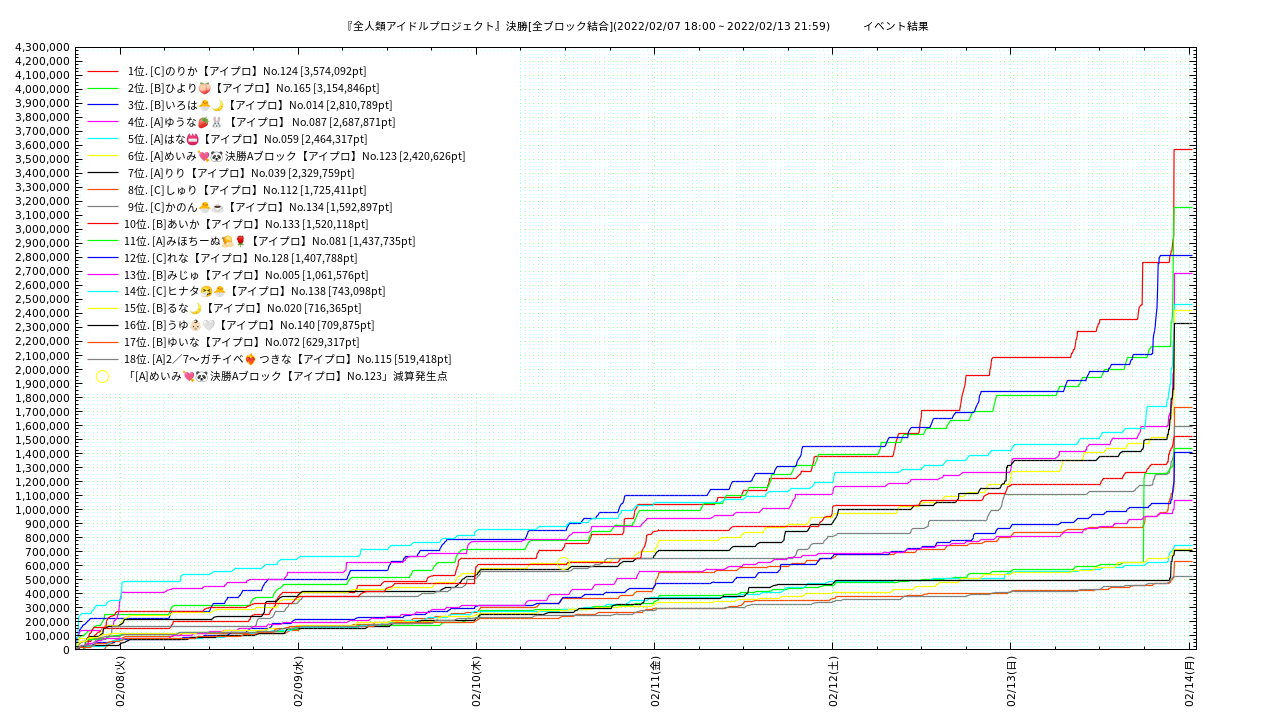Select legend entry 4位 ゆうな No.087
The image size is (1280, 720).
(x=261, y=122)
